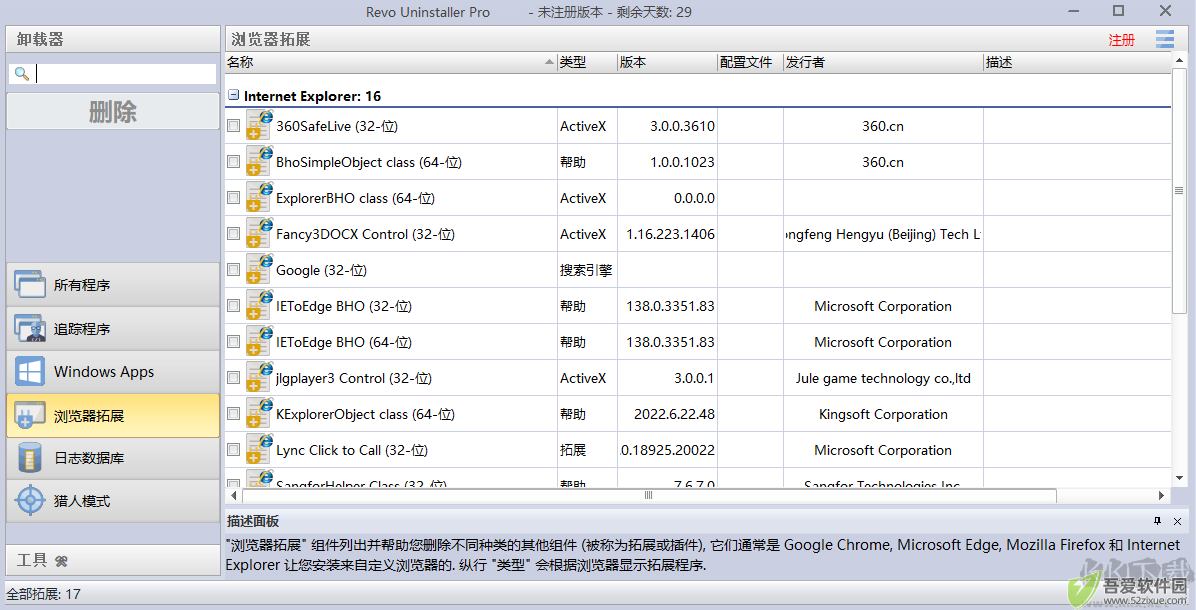Check the KExplorerObject class checkbox
Viewport: 1196px width, 610px height.
pos(233,413)
